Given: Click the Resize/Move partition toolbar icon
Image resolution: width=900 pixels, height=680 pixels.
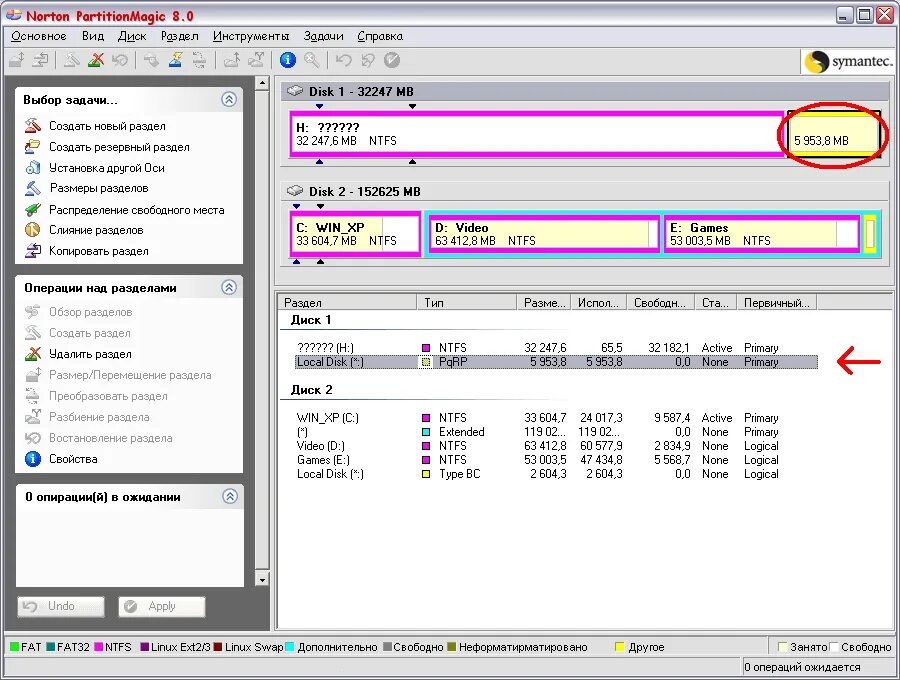Looking at the screenshot, I should [17, 60].
